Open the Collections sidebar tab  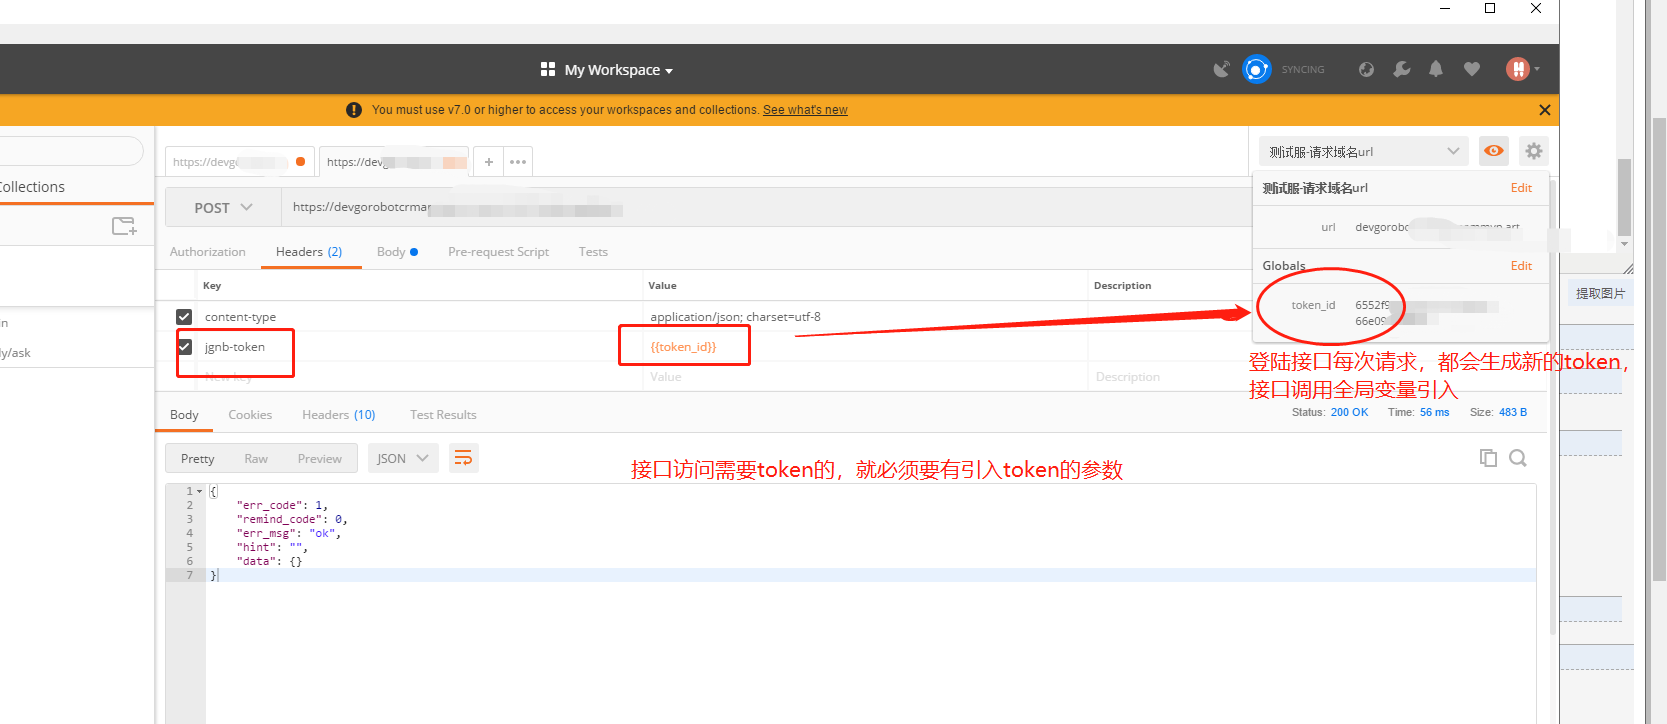tap(32, 187)
